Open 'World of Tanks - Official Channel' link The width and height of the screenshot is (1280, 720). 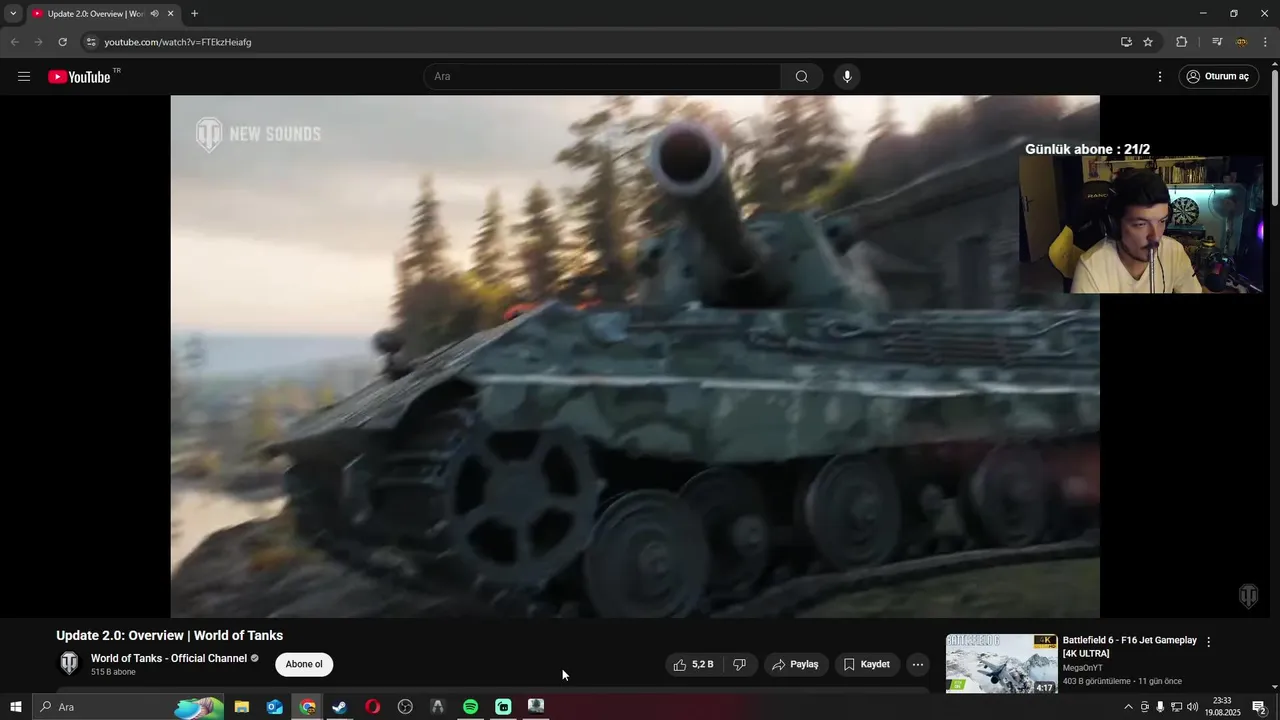(169, 658)
